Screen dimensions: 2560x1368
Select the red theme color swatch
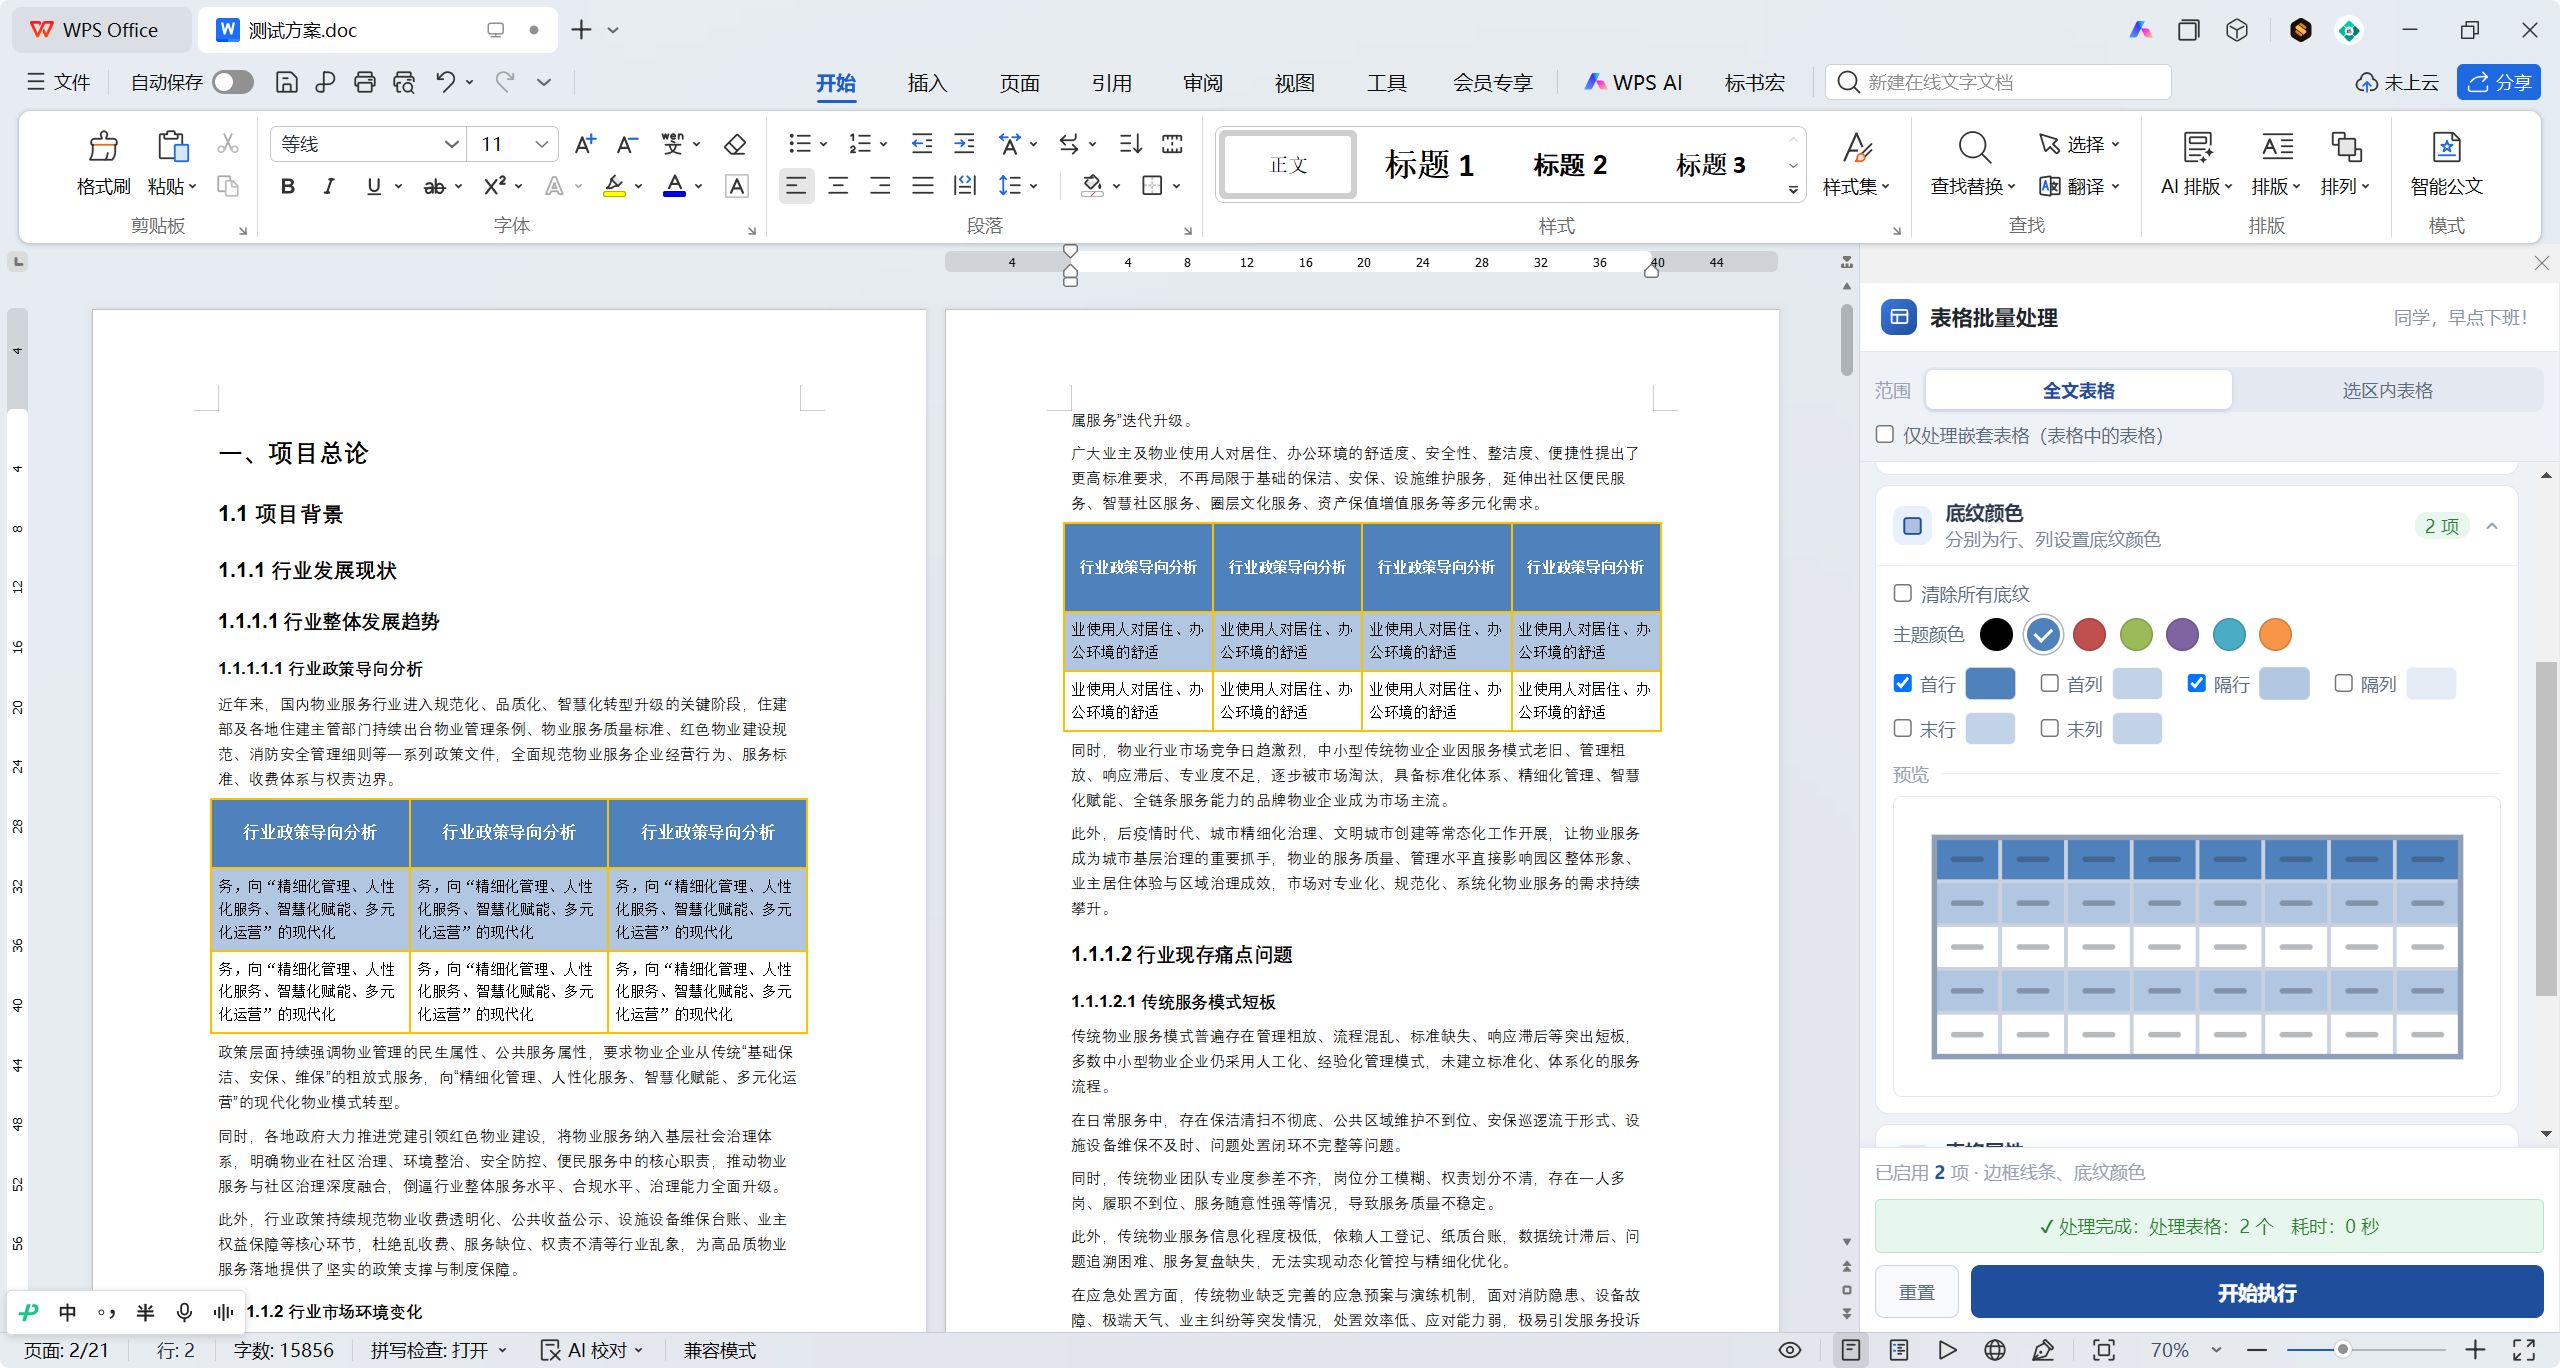(x=2089, y=634)
